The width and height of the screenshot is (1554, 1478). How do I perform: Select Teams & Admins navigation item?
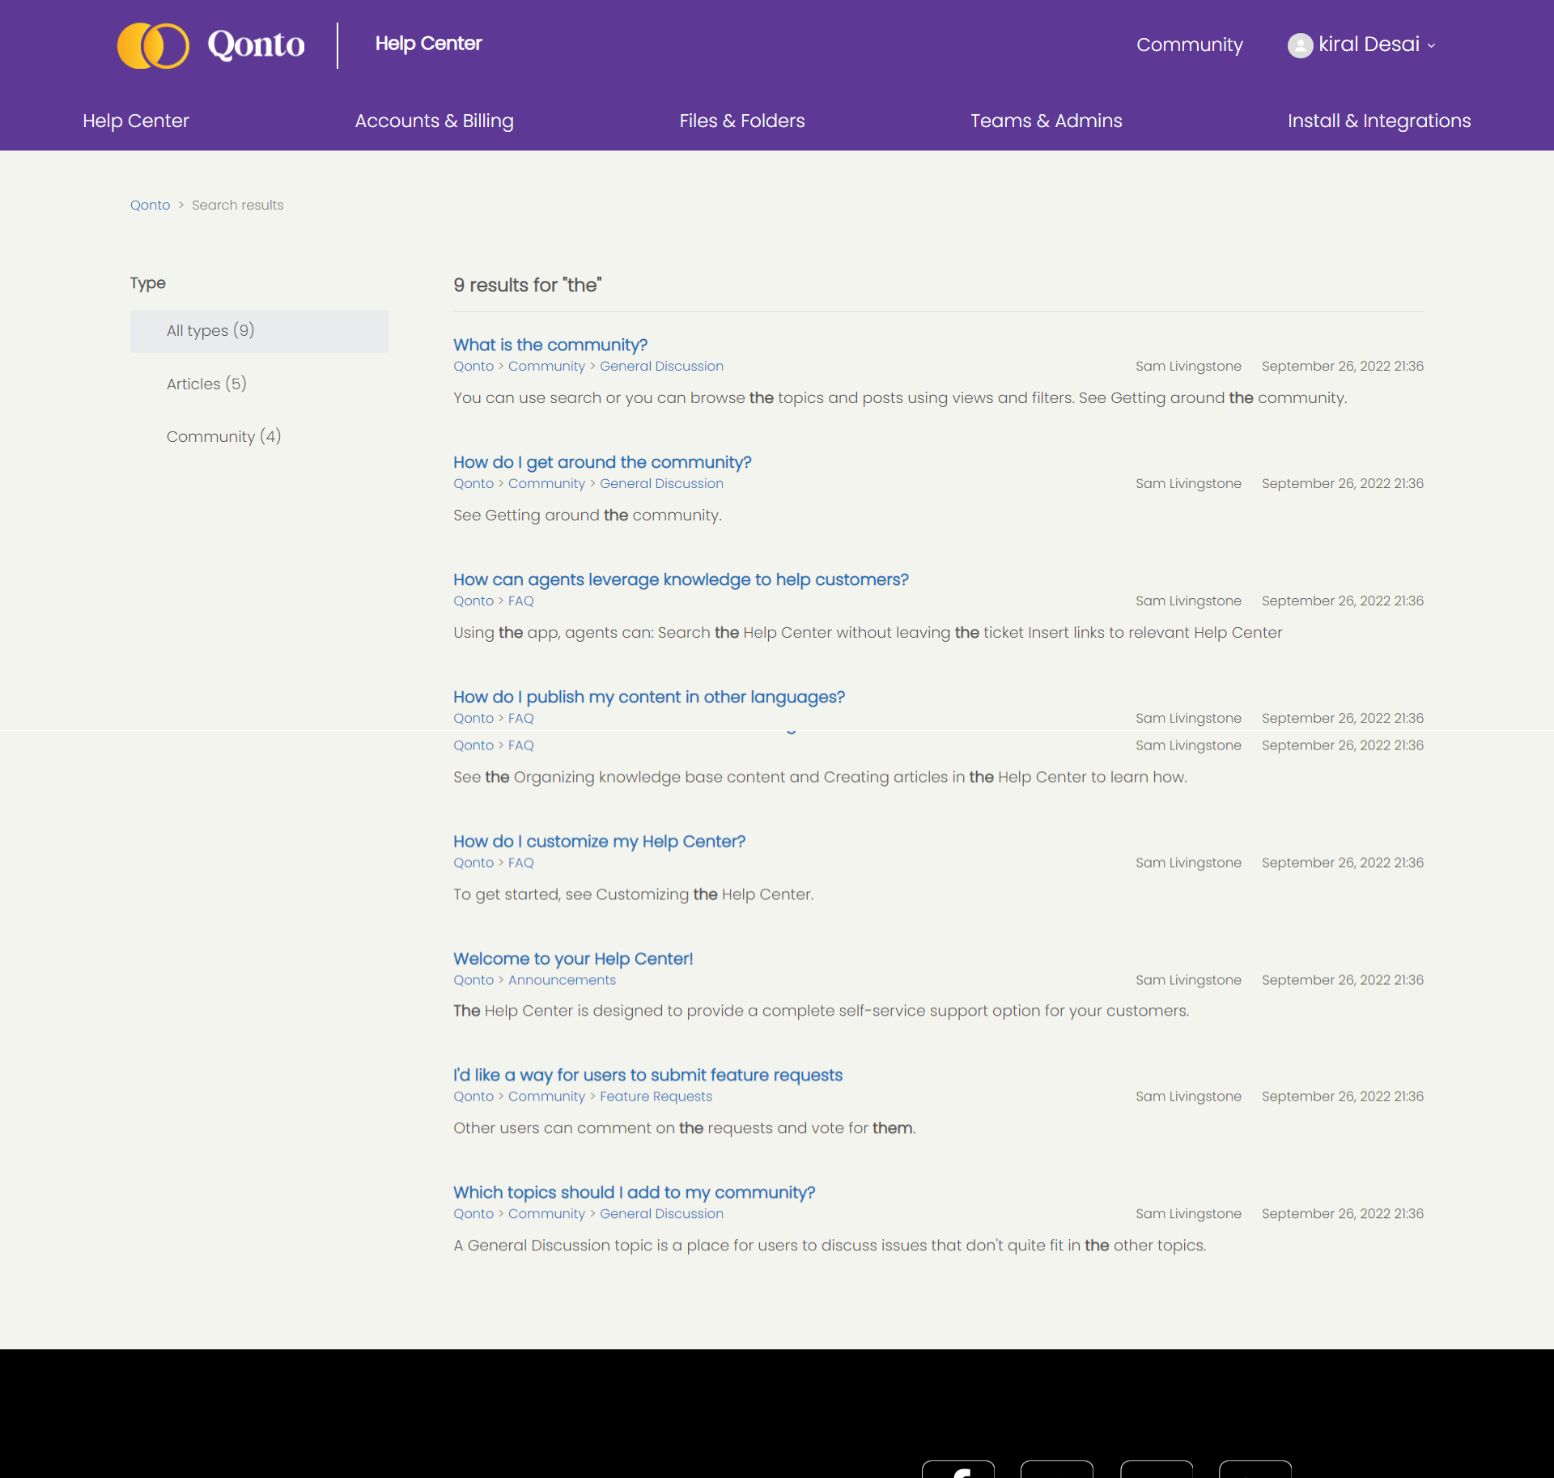tap(1045, 121)
